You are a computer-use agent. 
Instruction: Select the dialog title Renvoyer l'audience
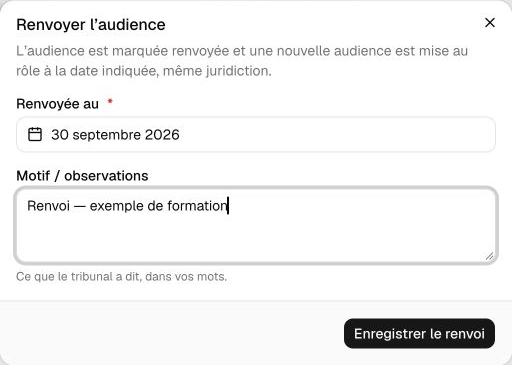[91, 25]
